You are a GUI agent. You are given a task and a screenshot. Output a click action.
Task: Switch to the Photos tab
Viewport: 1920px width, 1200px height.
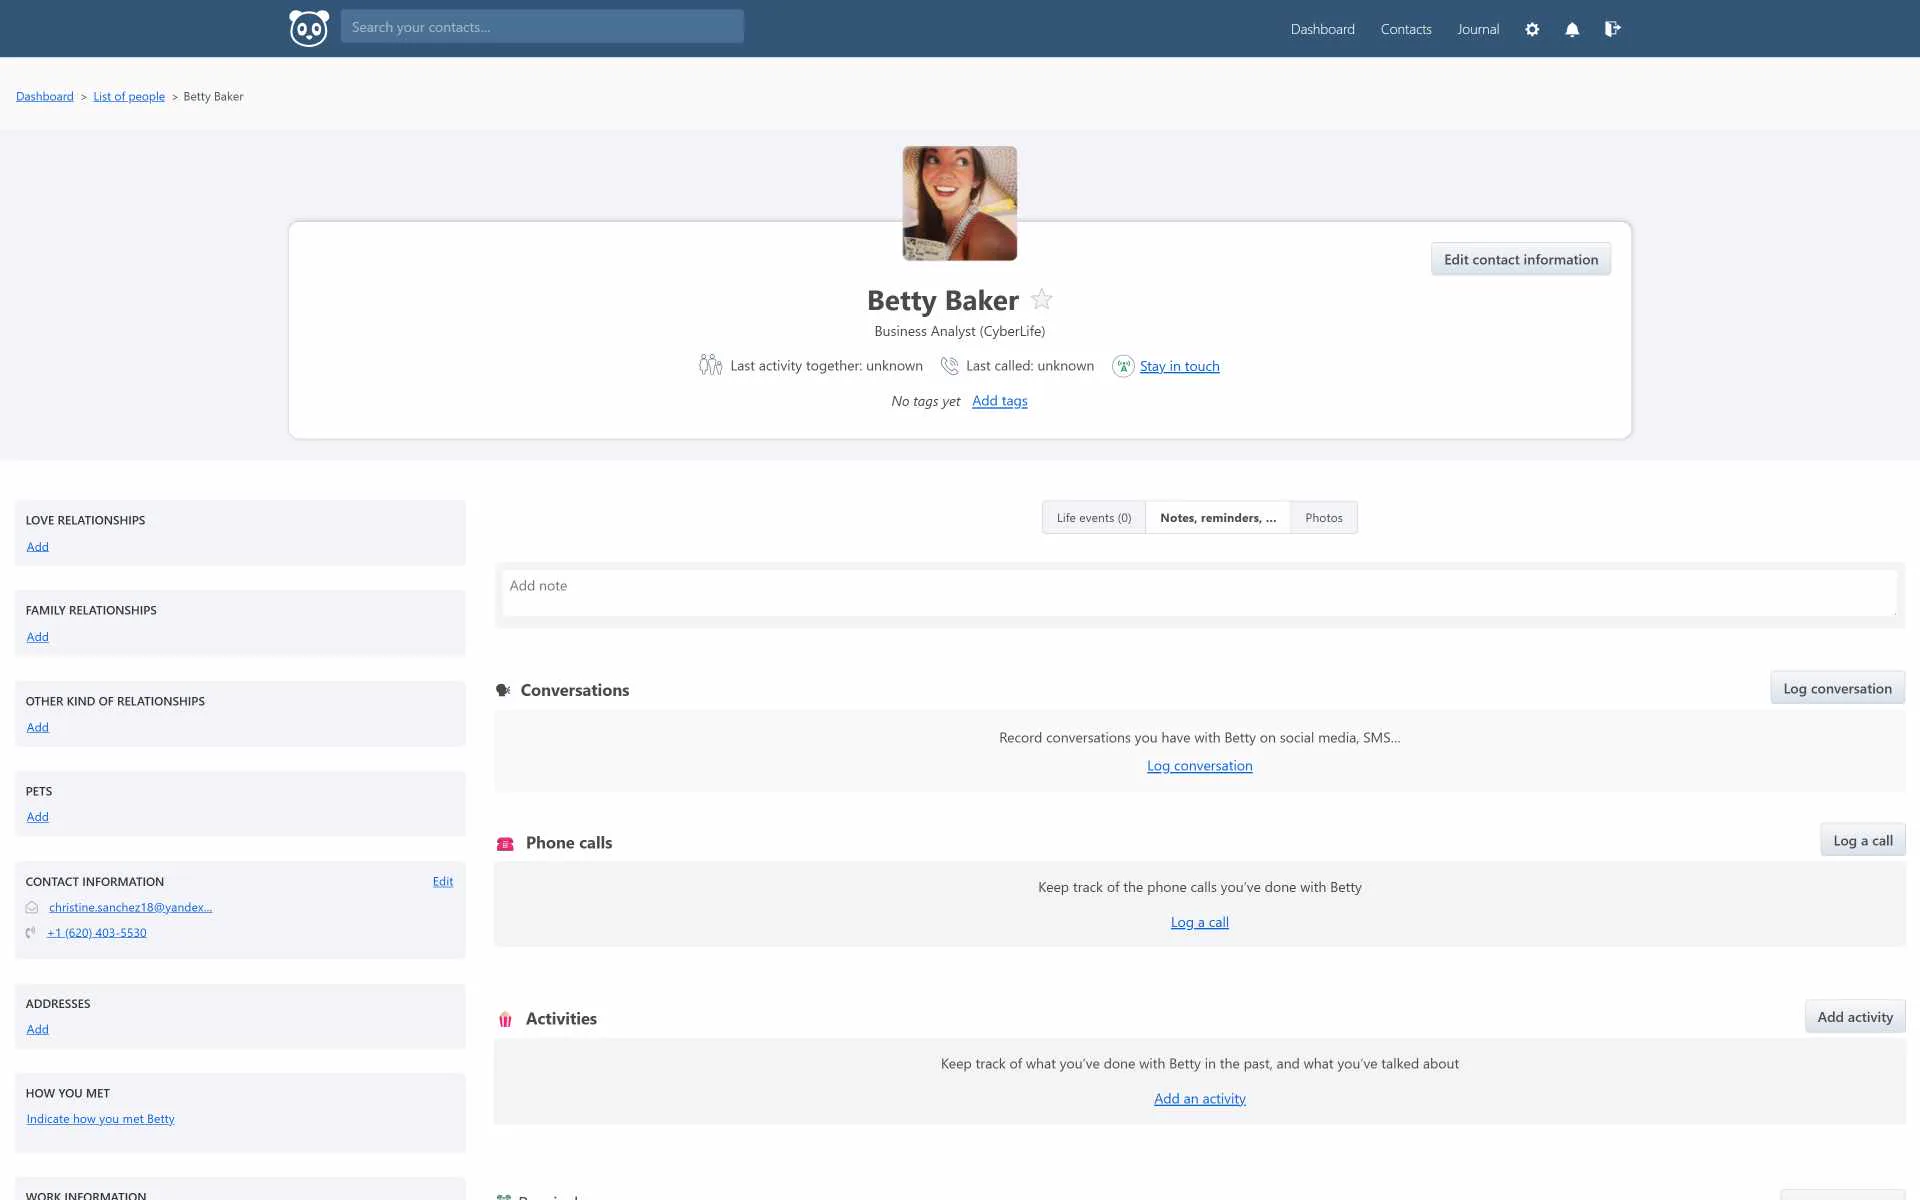(1324, 518)
